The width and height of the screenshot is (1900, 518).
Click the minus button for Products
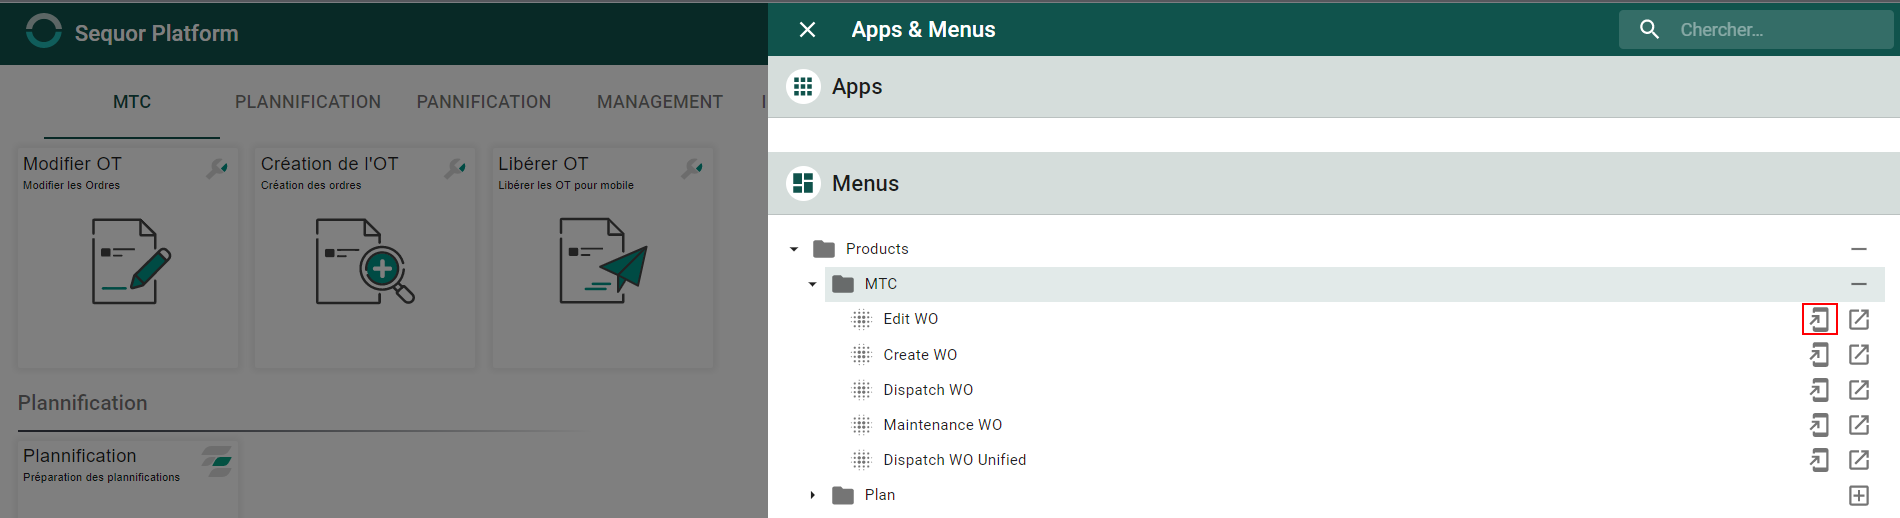pos(1859,249)
